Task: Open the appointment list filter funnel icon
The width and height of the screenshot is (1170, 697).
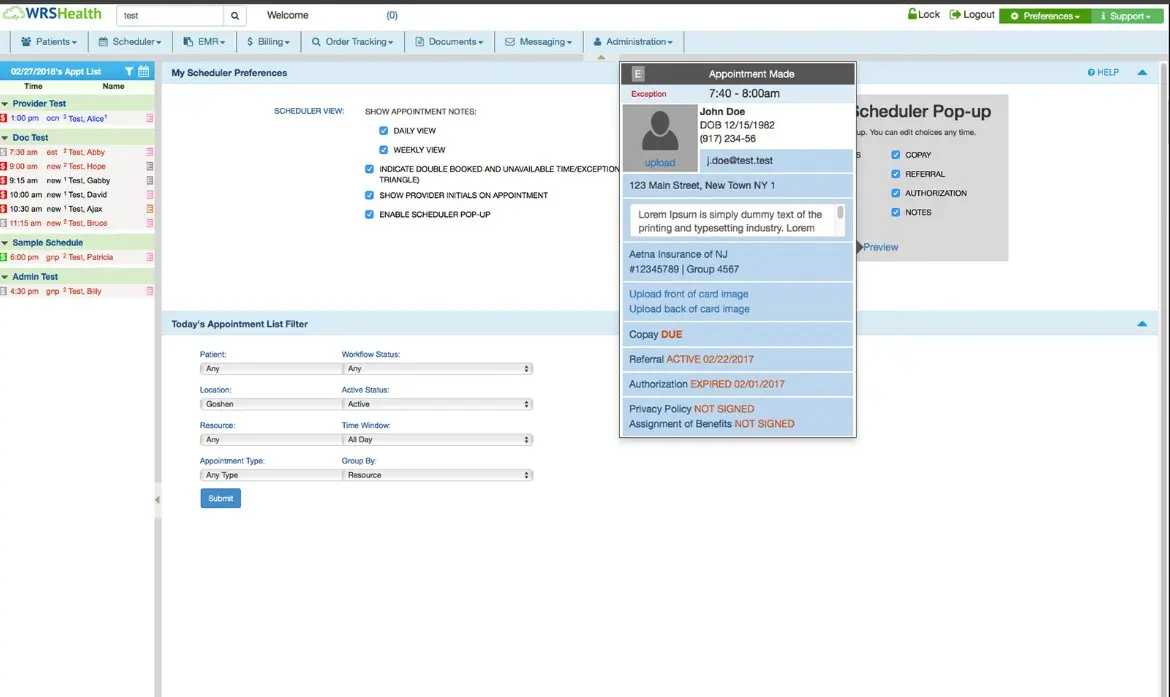Action: [x=129, y=72]
